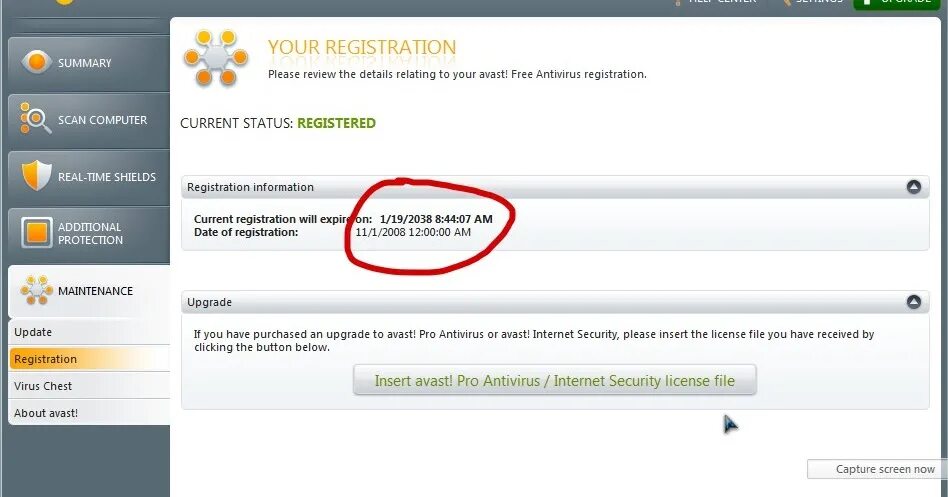The image size is (948, 497).
Task: Click the green Upgrade button
Action: coord(898,3)
